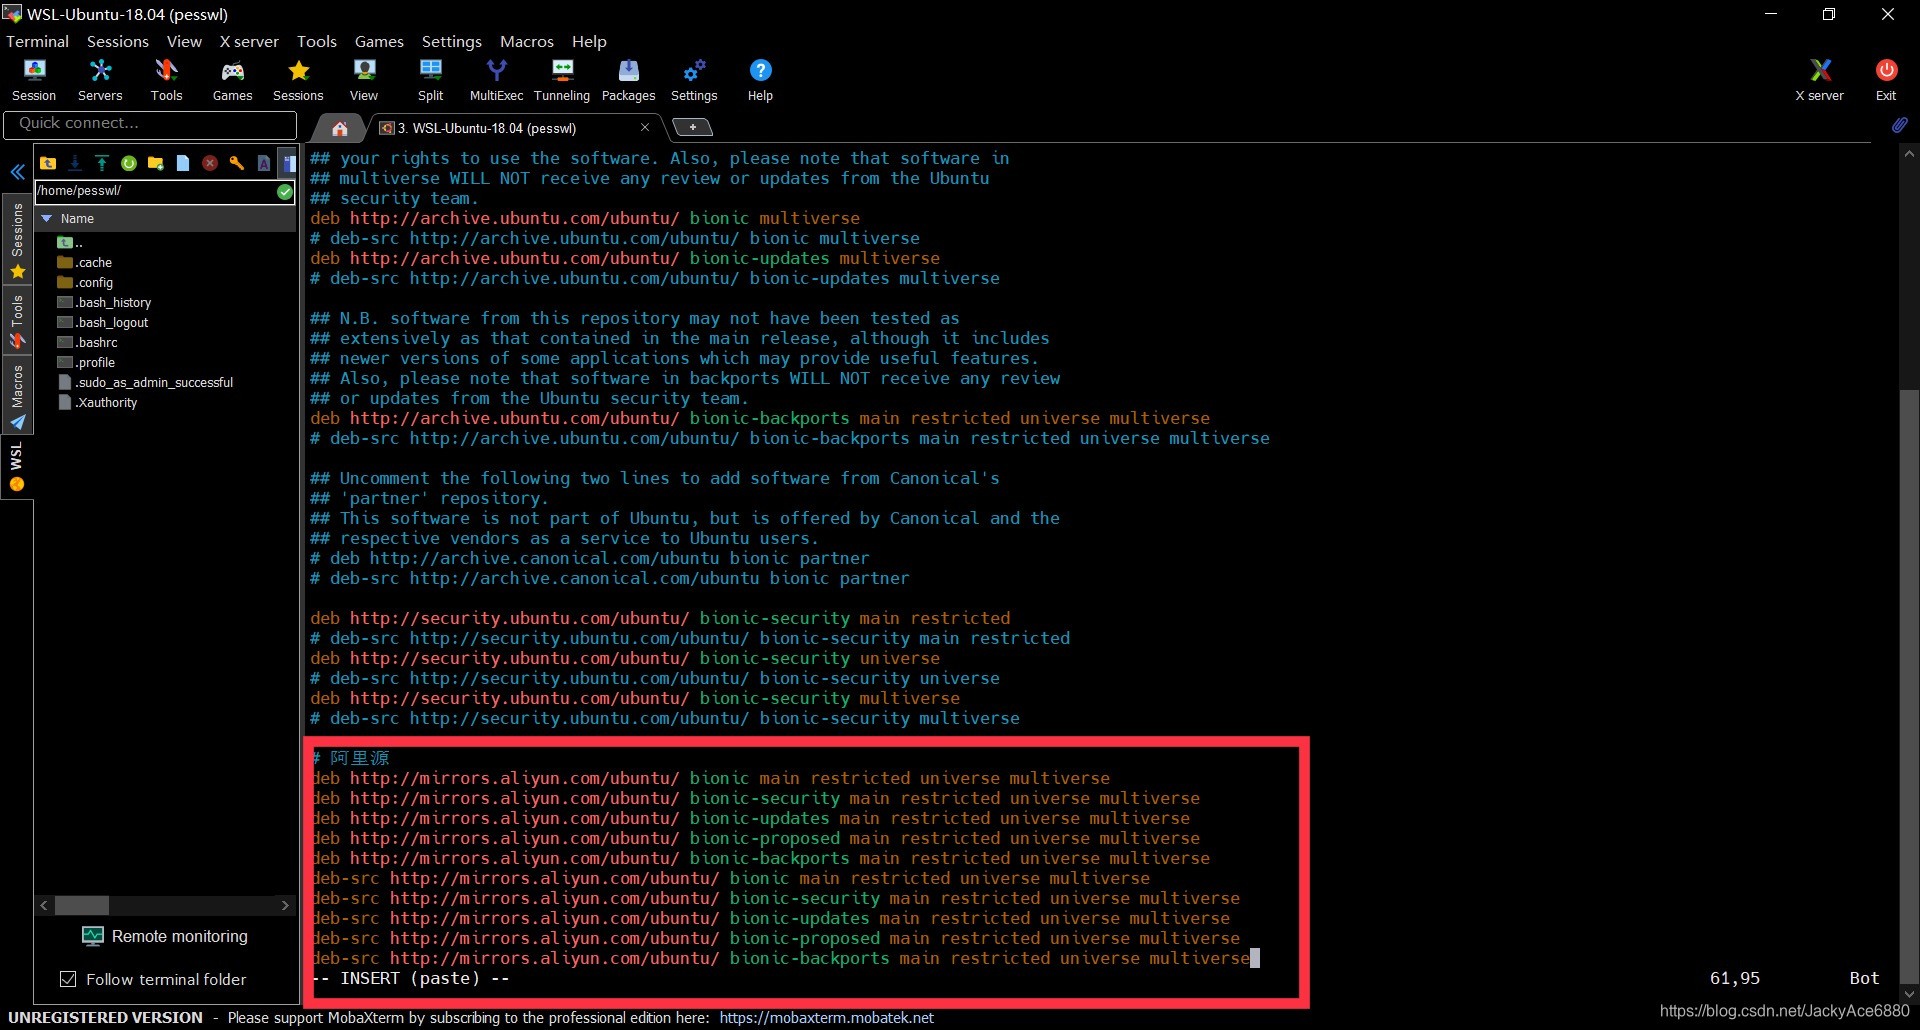Open the X server menu

pos(249,41)
